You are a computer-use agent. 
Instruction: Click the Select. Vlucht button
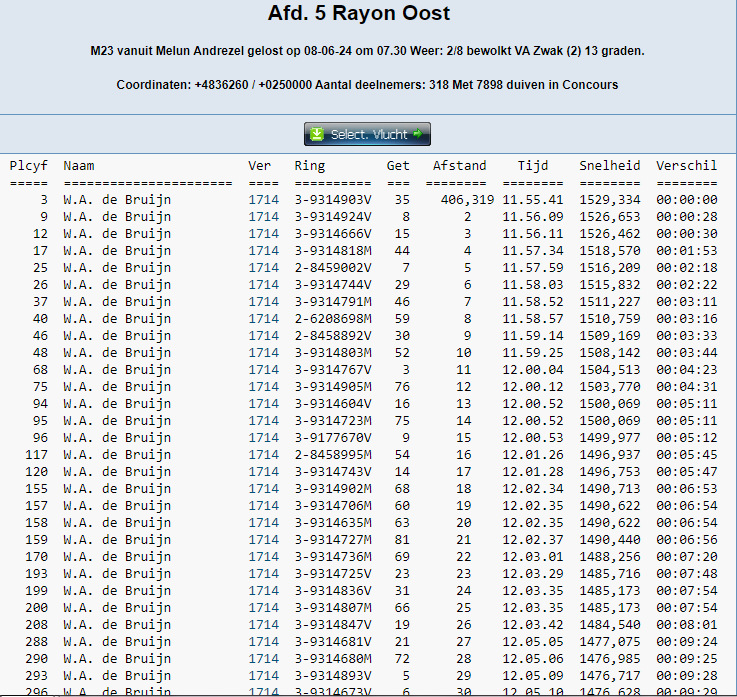click(367, 134)
